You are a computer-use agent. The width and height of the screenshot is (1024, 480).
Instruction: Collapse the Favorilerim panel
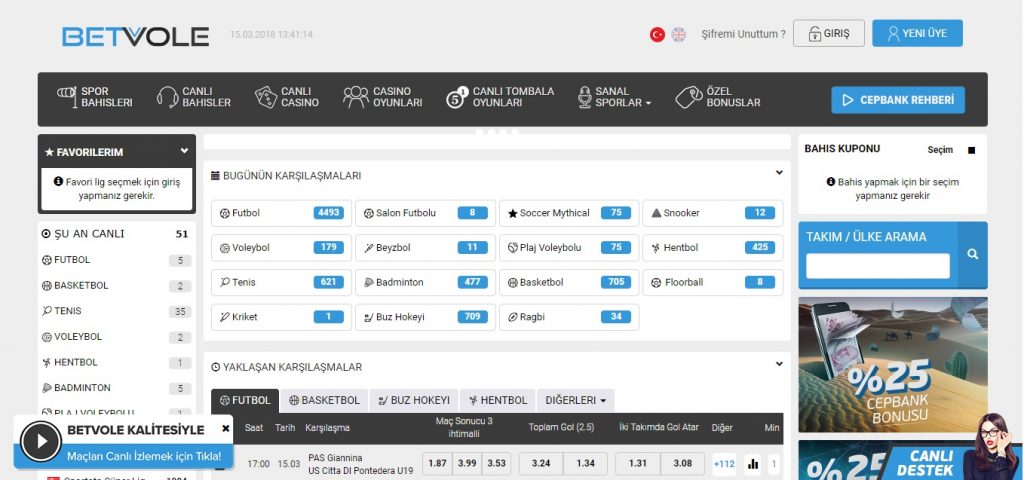coord(184,151)
